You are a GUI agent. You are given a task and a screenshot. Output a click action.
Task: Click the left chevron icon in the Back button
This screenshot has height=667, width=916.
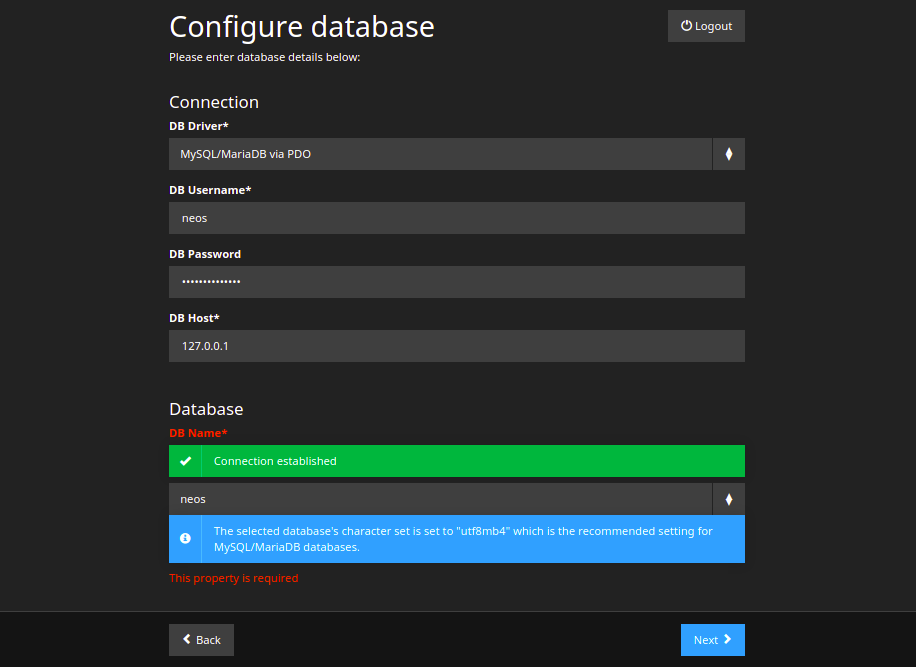coord(186,639)
